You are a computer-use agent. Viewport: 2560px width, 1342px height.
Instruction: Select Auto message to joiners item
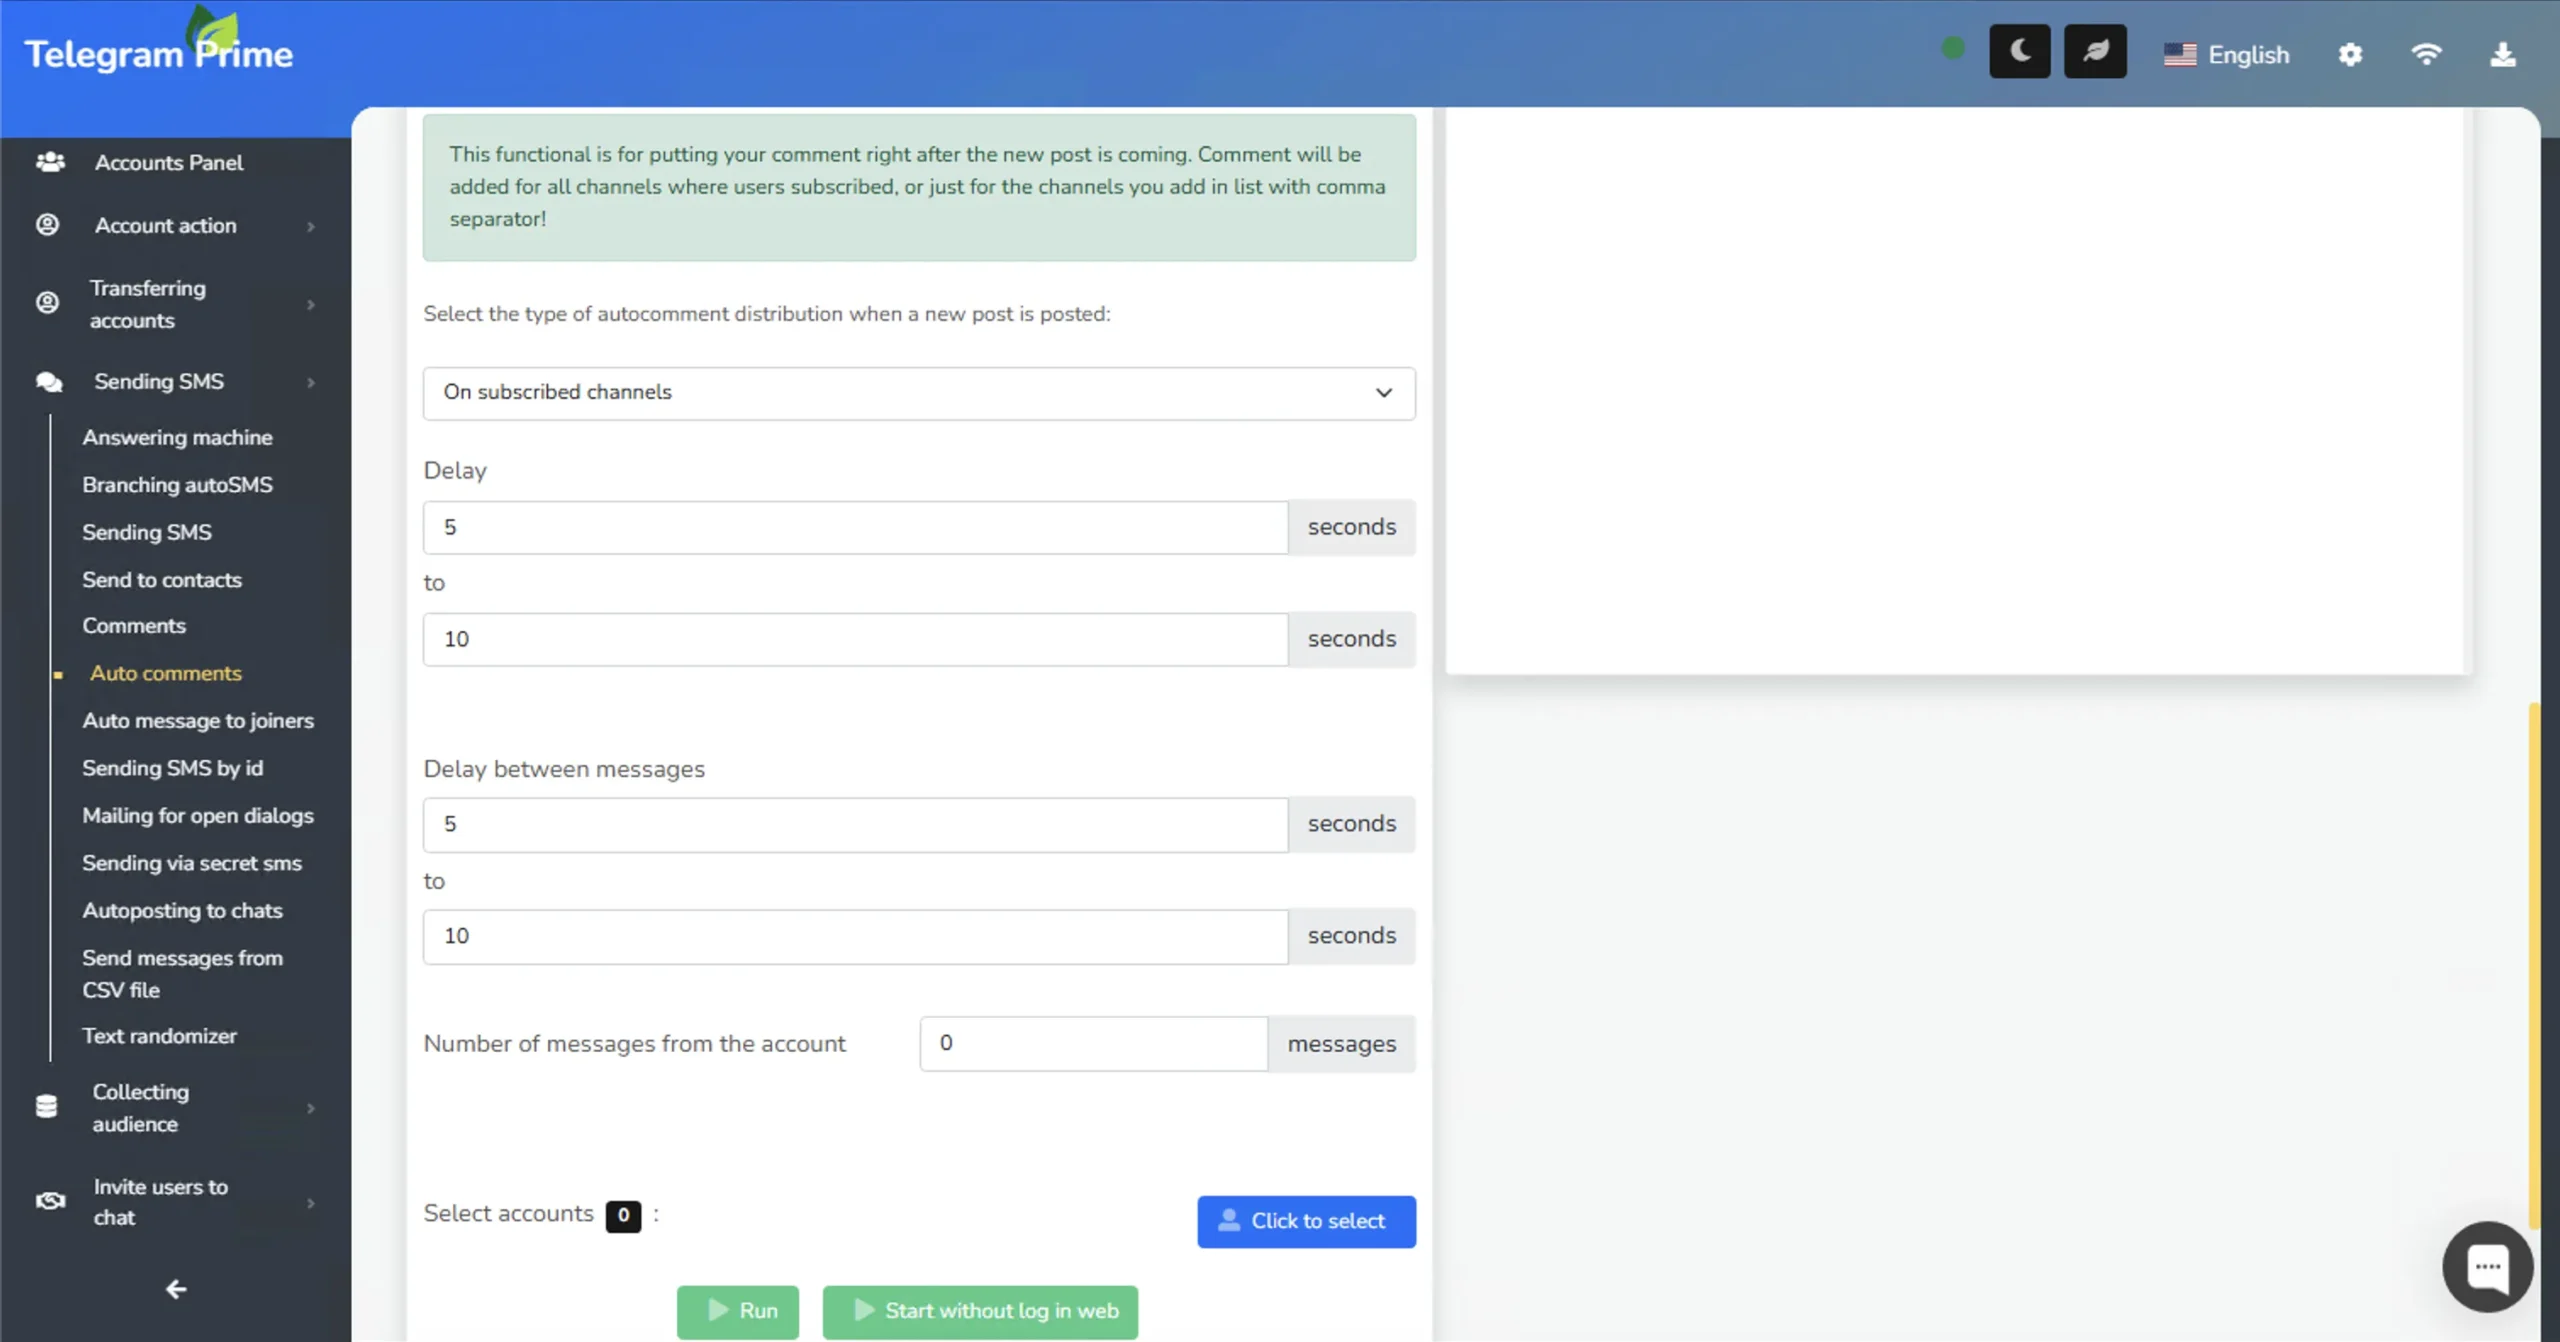(x=198, y=720)
